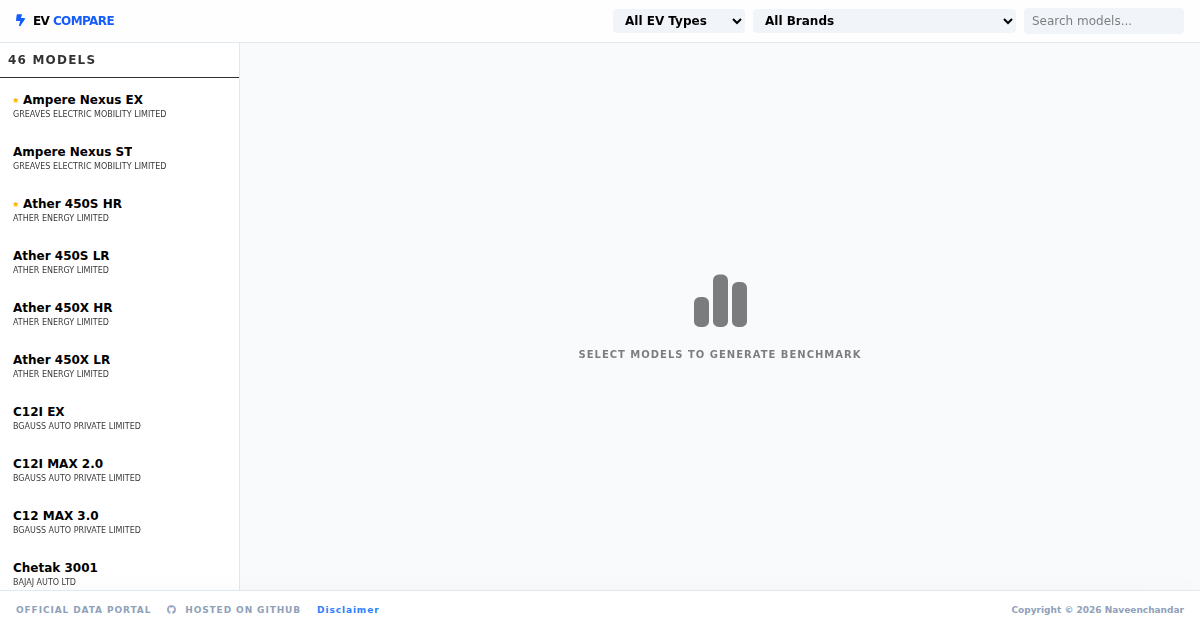
Task: Pick Ather 450S LR in sidebar
Action: coord(61,256)
